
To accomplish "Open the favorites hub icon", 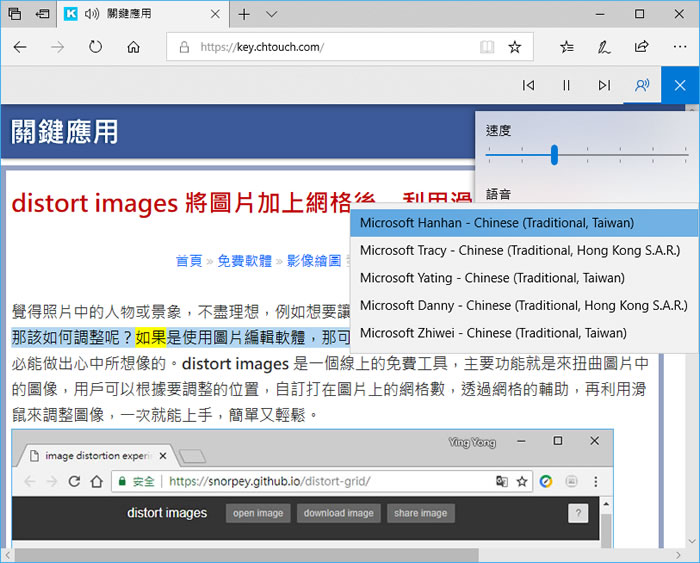I will [x=567, y=47].
